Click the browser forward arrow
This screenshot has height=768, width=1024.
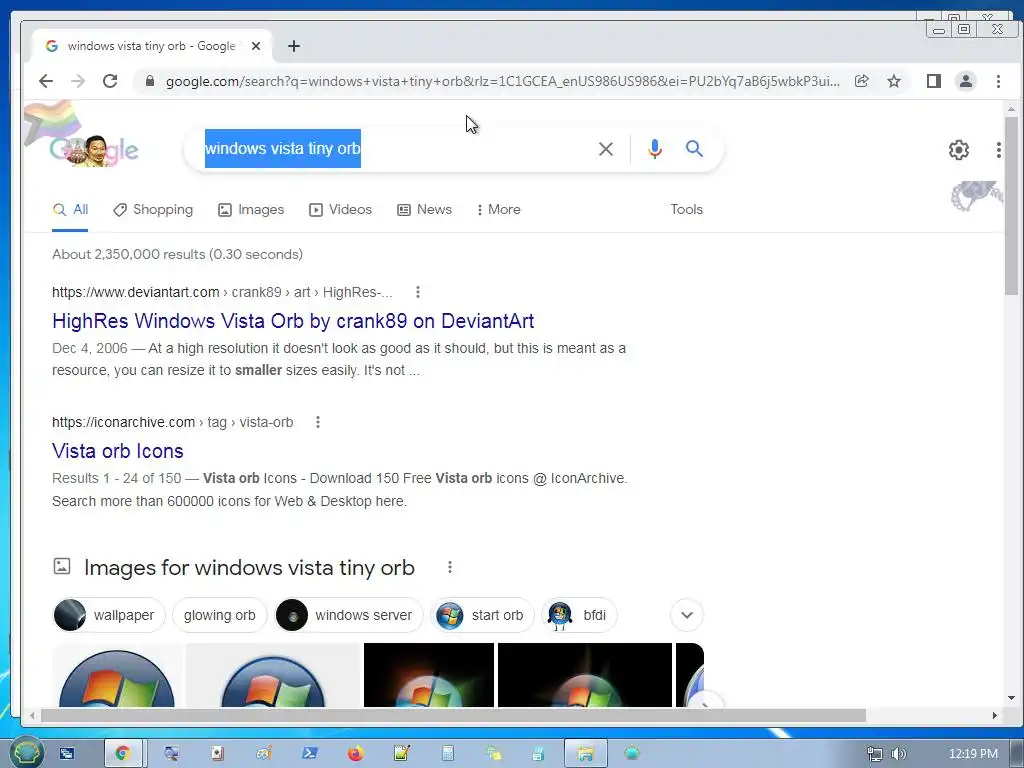78,81
